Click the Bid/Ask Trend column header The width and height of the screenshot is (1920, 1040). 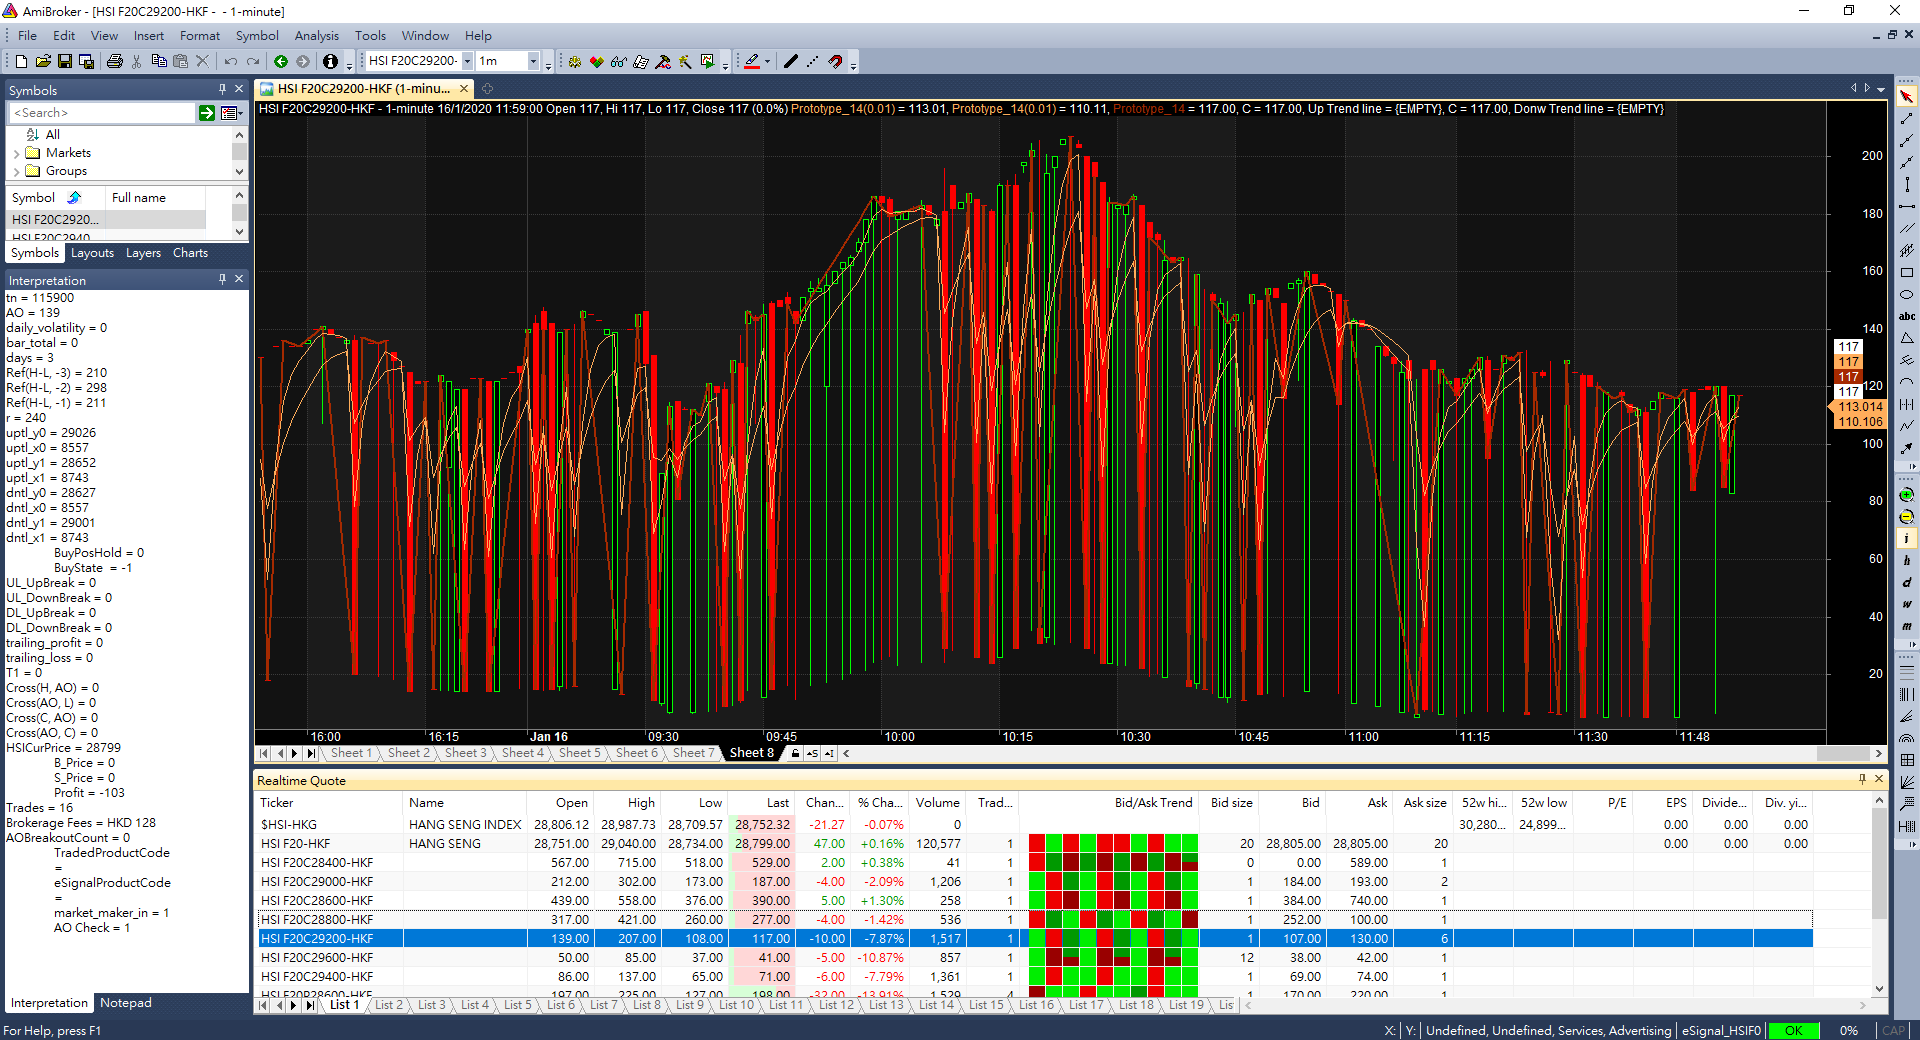pos(1109,802)
